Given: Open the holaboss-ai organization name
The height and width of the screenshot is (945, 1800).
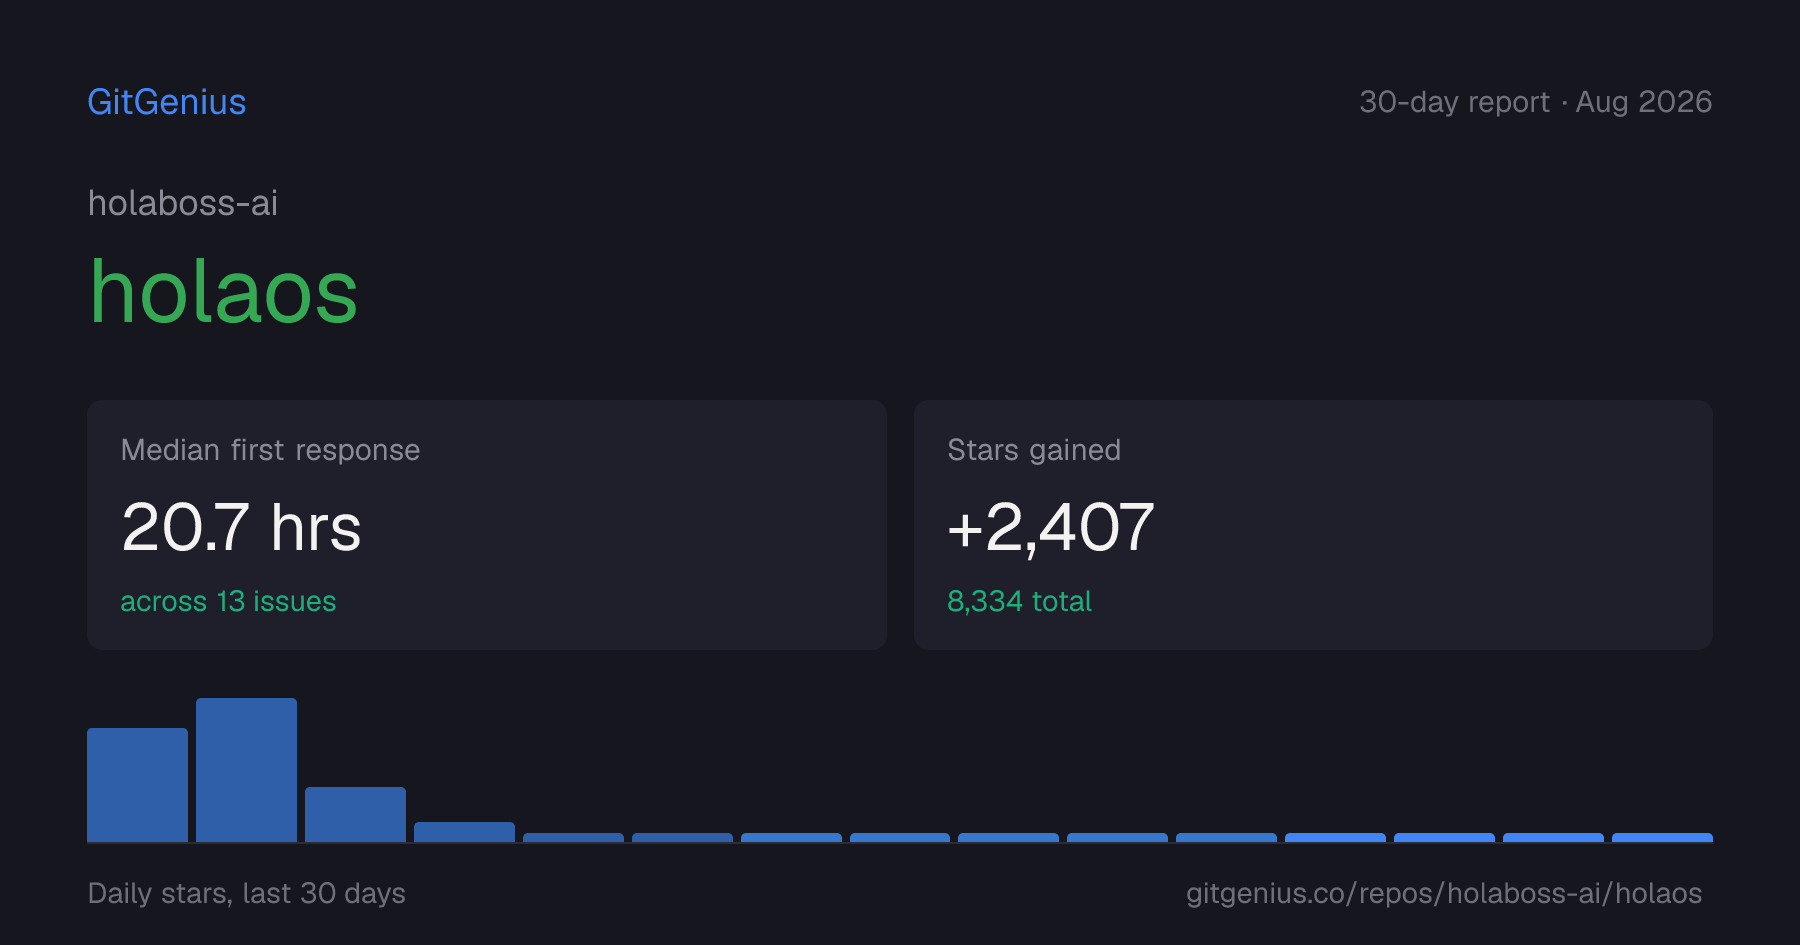Looking at the screenshot, I should 183,203.
